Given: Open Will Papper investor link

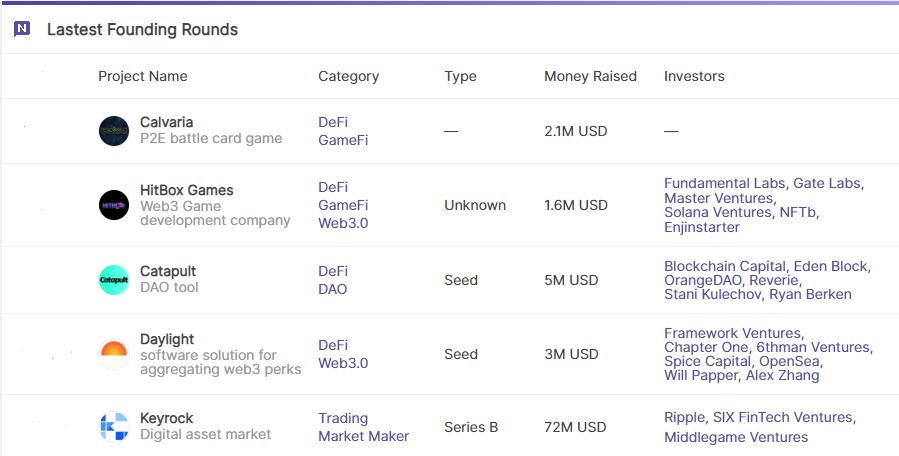Looking at the screenshot, I should click(701, 376).
